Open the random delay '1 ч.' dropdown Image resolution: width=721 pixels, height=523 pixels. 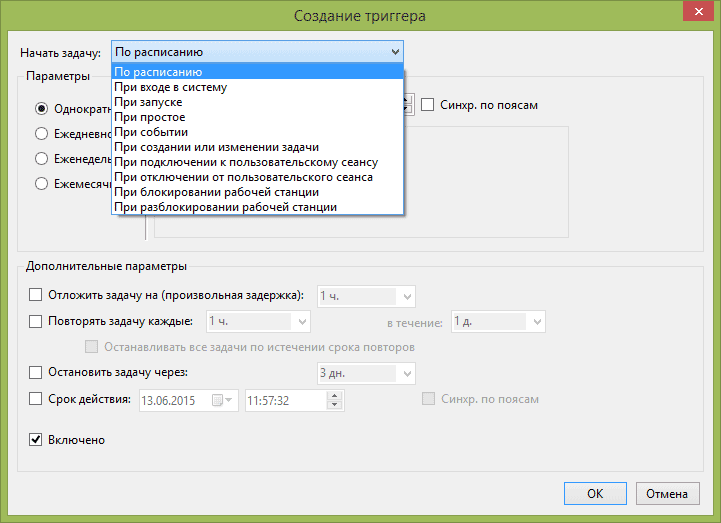[407, 297]
